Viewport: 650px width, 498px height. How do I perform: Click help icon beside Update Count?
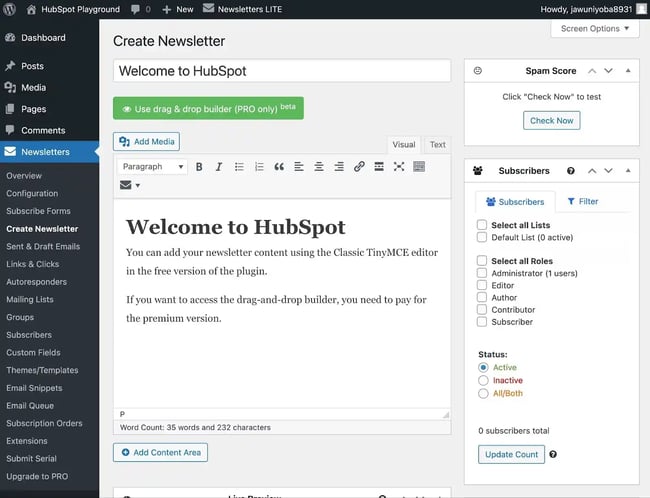coord(553,454)
